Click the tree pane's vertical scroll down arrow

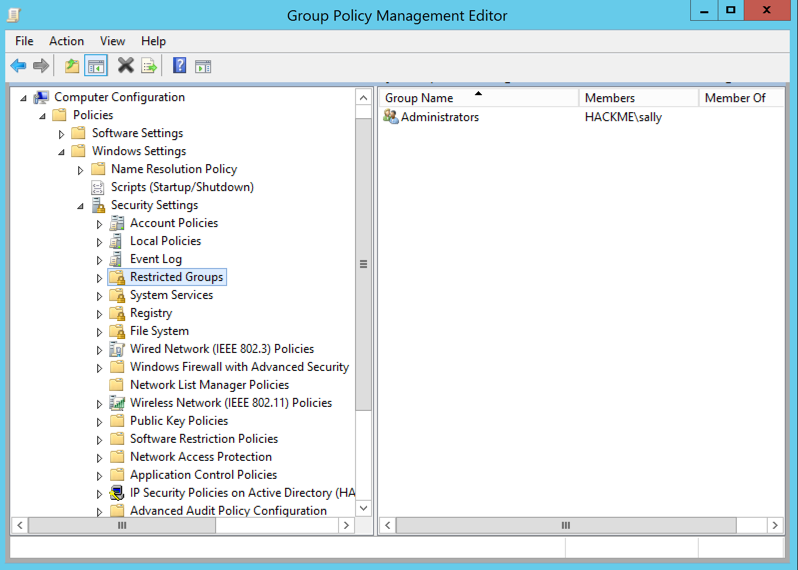(x=363, y=508)
